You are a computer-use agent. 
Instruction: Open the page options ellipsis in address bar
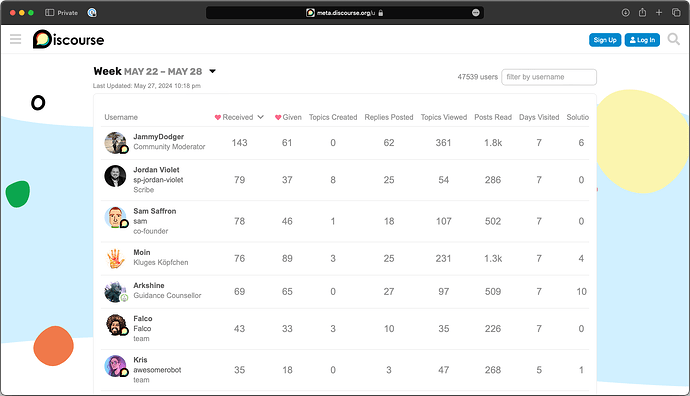coord(476,13)
